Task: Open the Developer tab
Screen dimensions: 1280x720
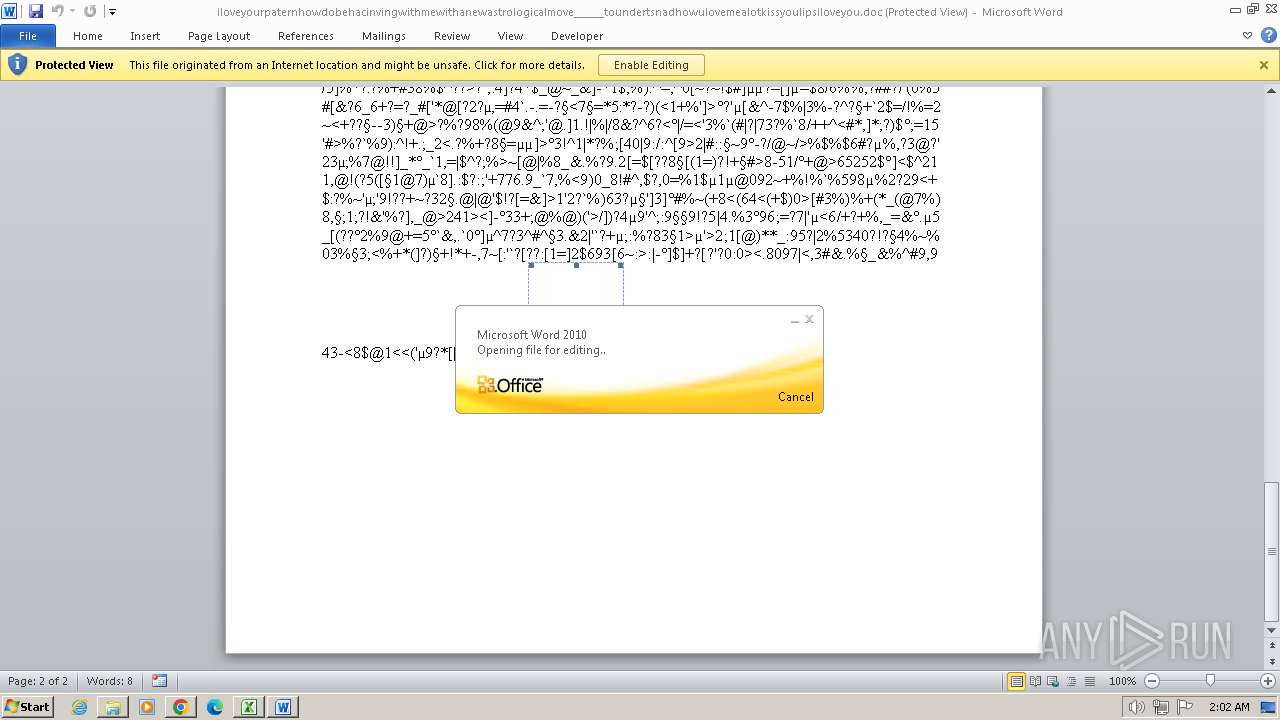Action: click(x=577, y=36)
